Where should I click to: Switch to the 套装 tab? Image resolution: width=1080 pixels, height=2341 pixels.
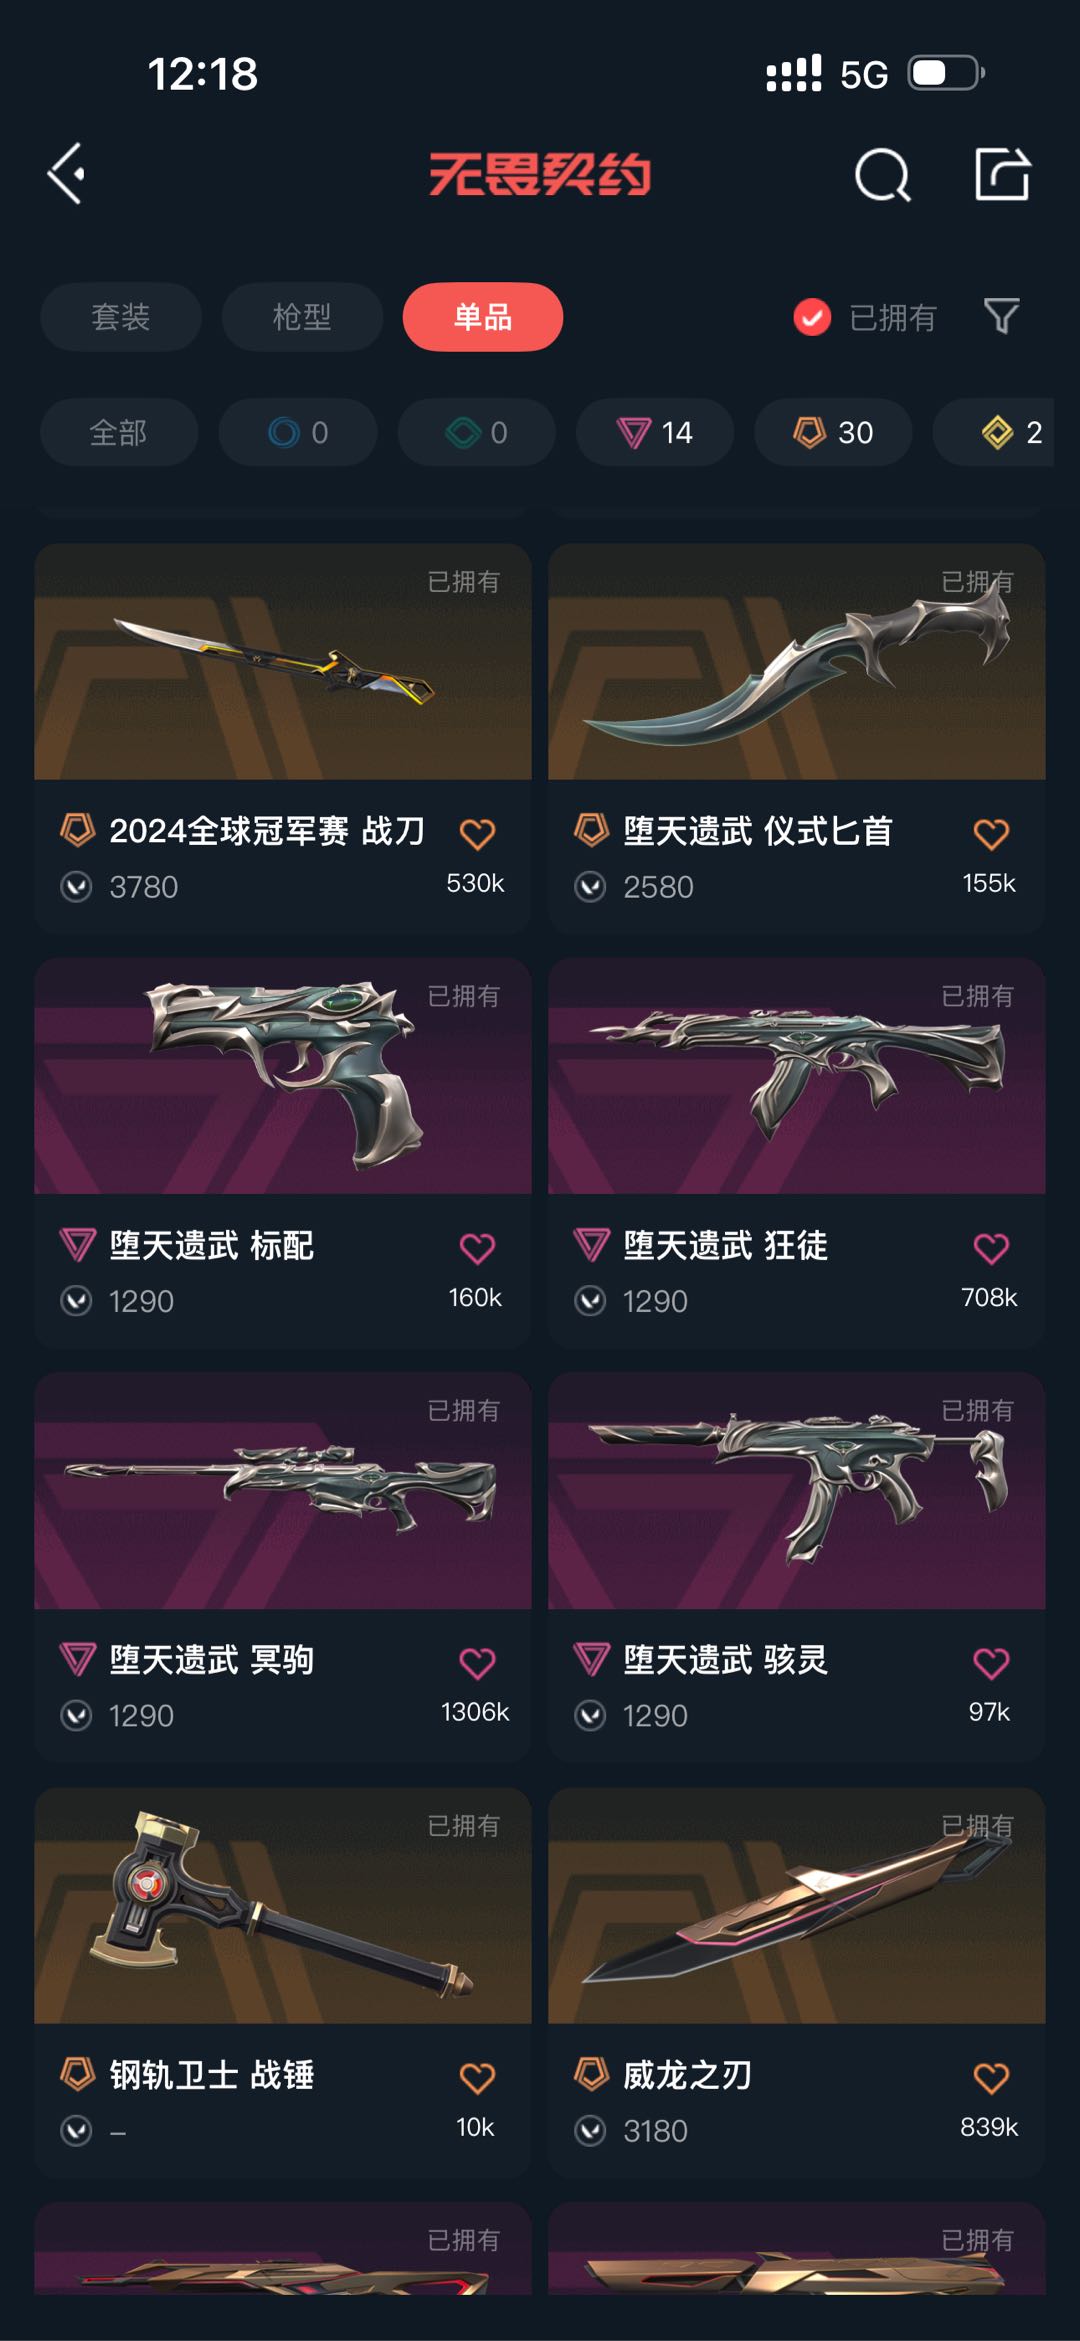[x=120, y=317]
